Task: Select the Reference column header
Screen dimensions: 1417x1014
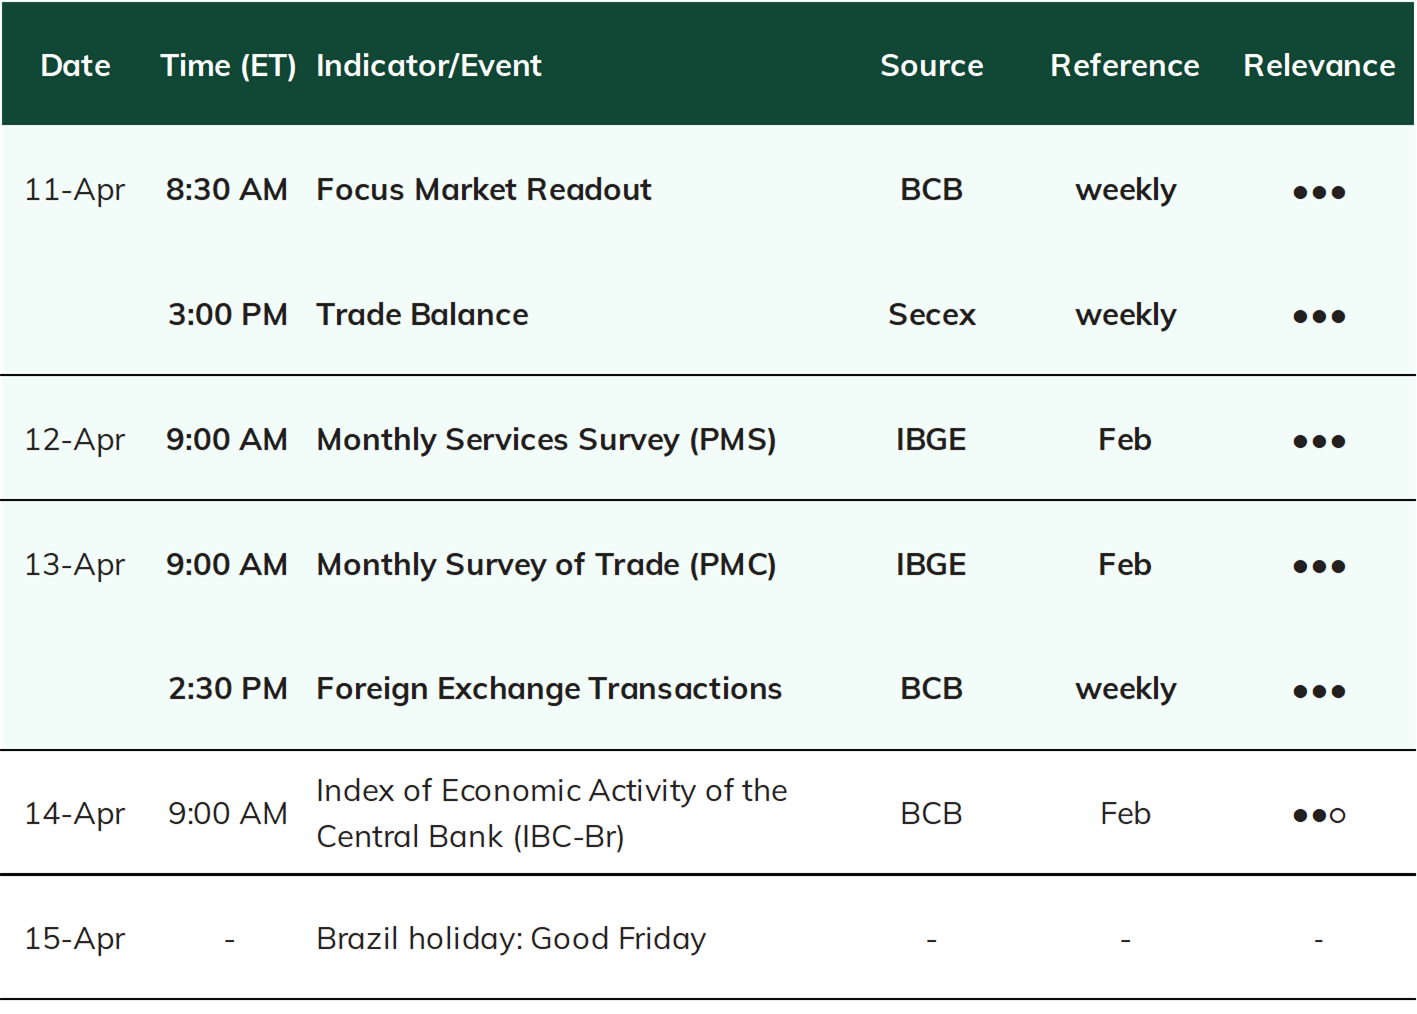Action: (1125, 65)
